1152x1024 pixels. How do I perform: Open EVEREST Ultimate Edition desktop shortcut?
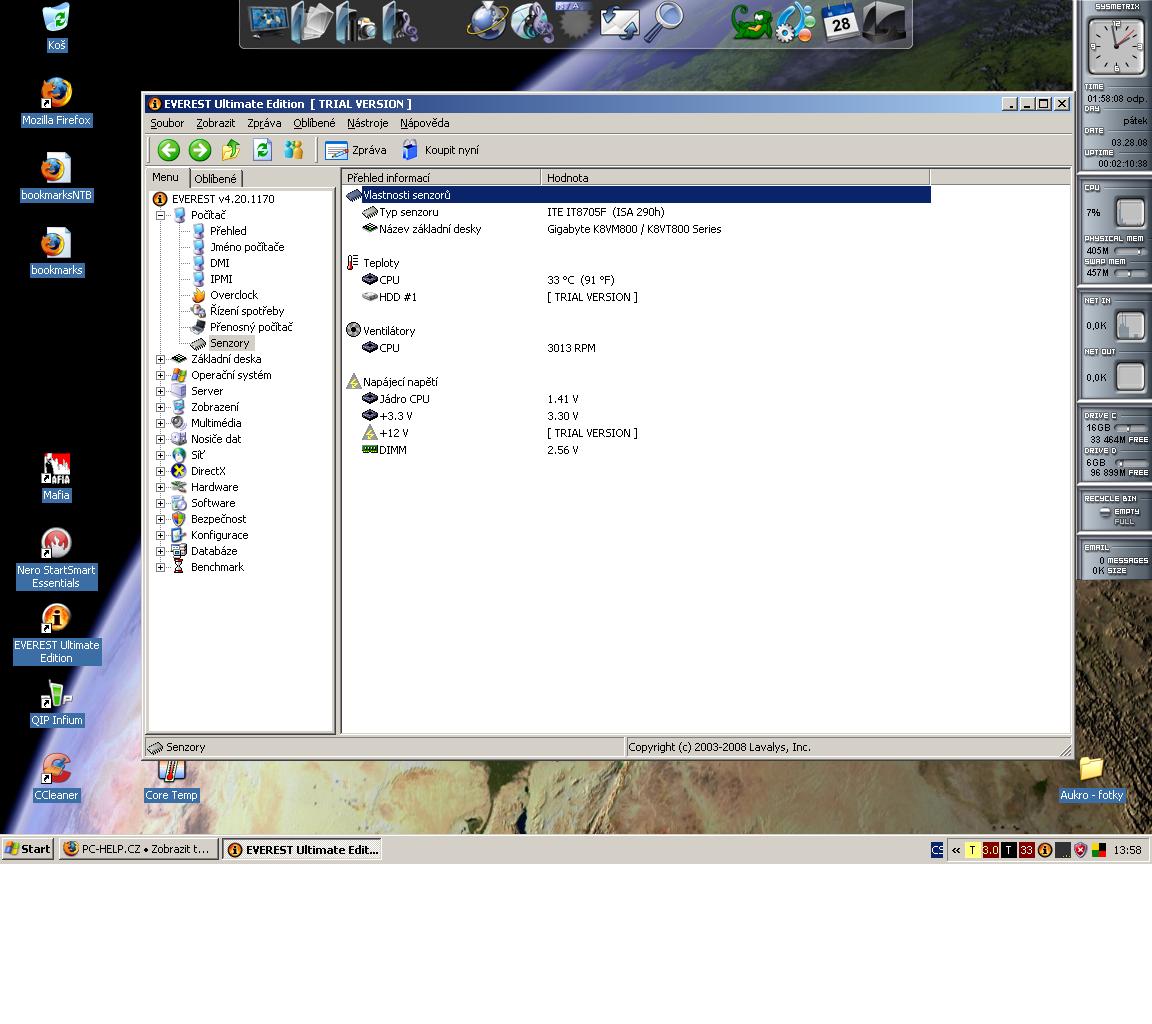56,634
